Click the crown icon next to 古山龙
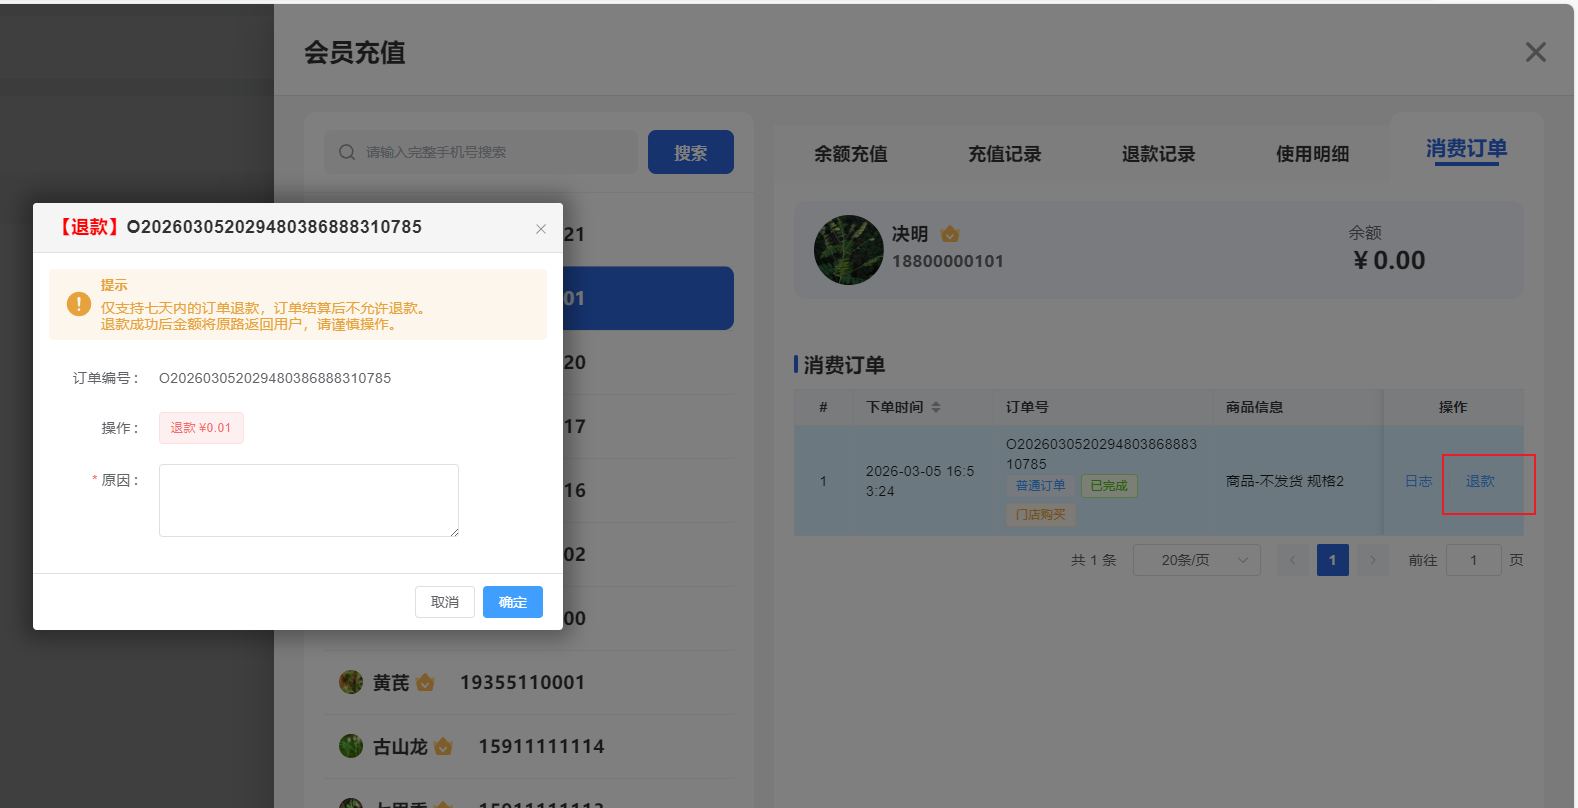 point(444,746)
